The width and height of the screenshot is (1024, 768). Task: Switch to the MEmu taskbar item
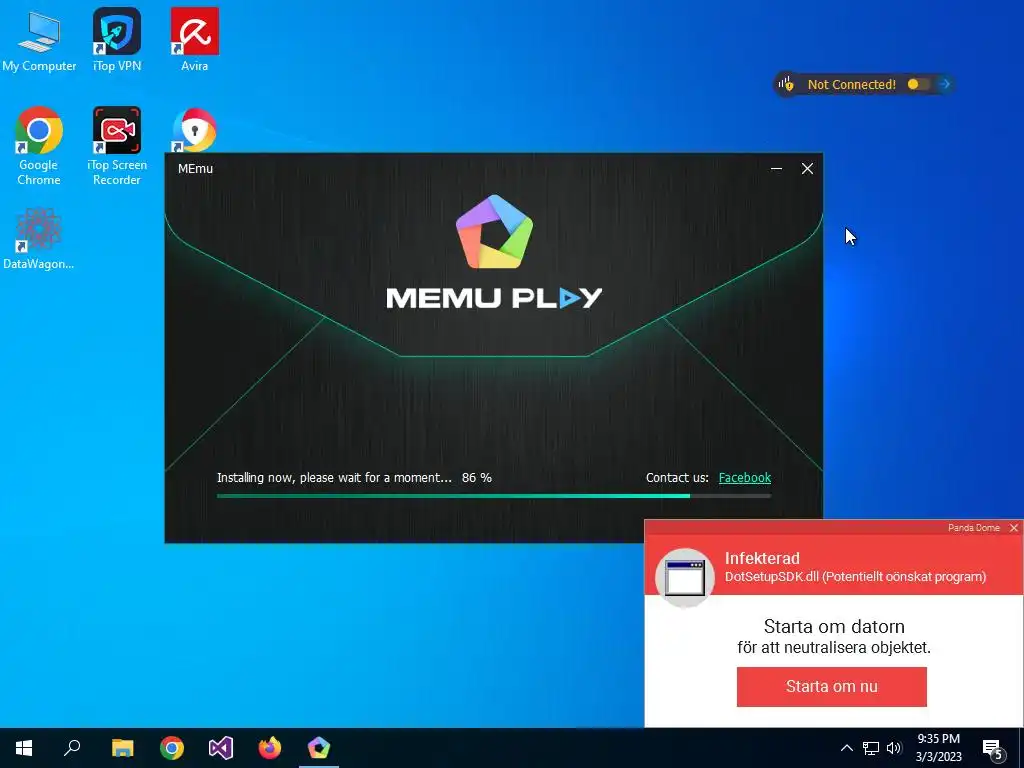point(319,748)
